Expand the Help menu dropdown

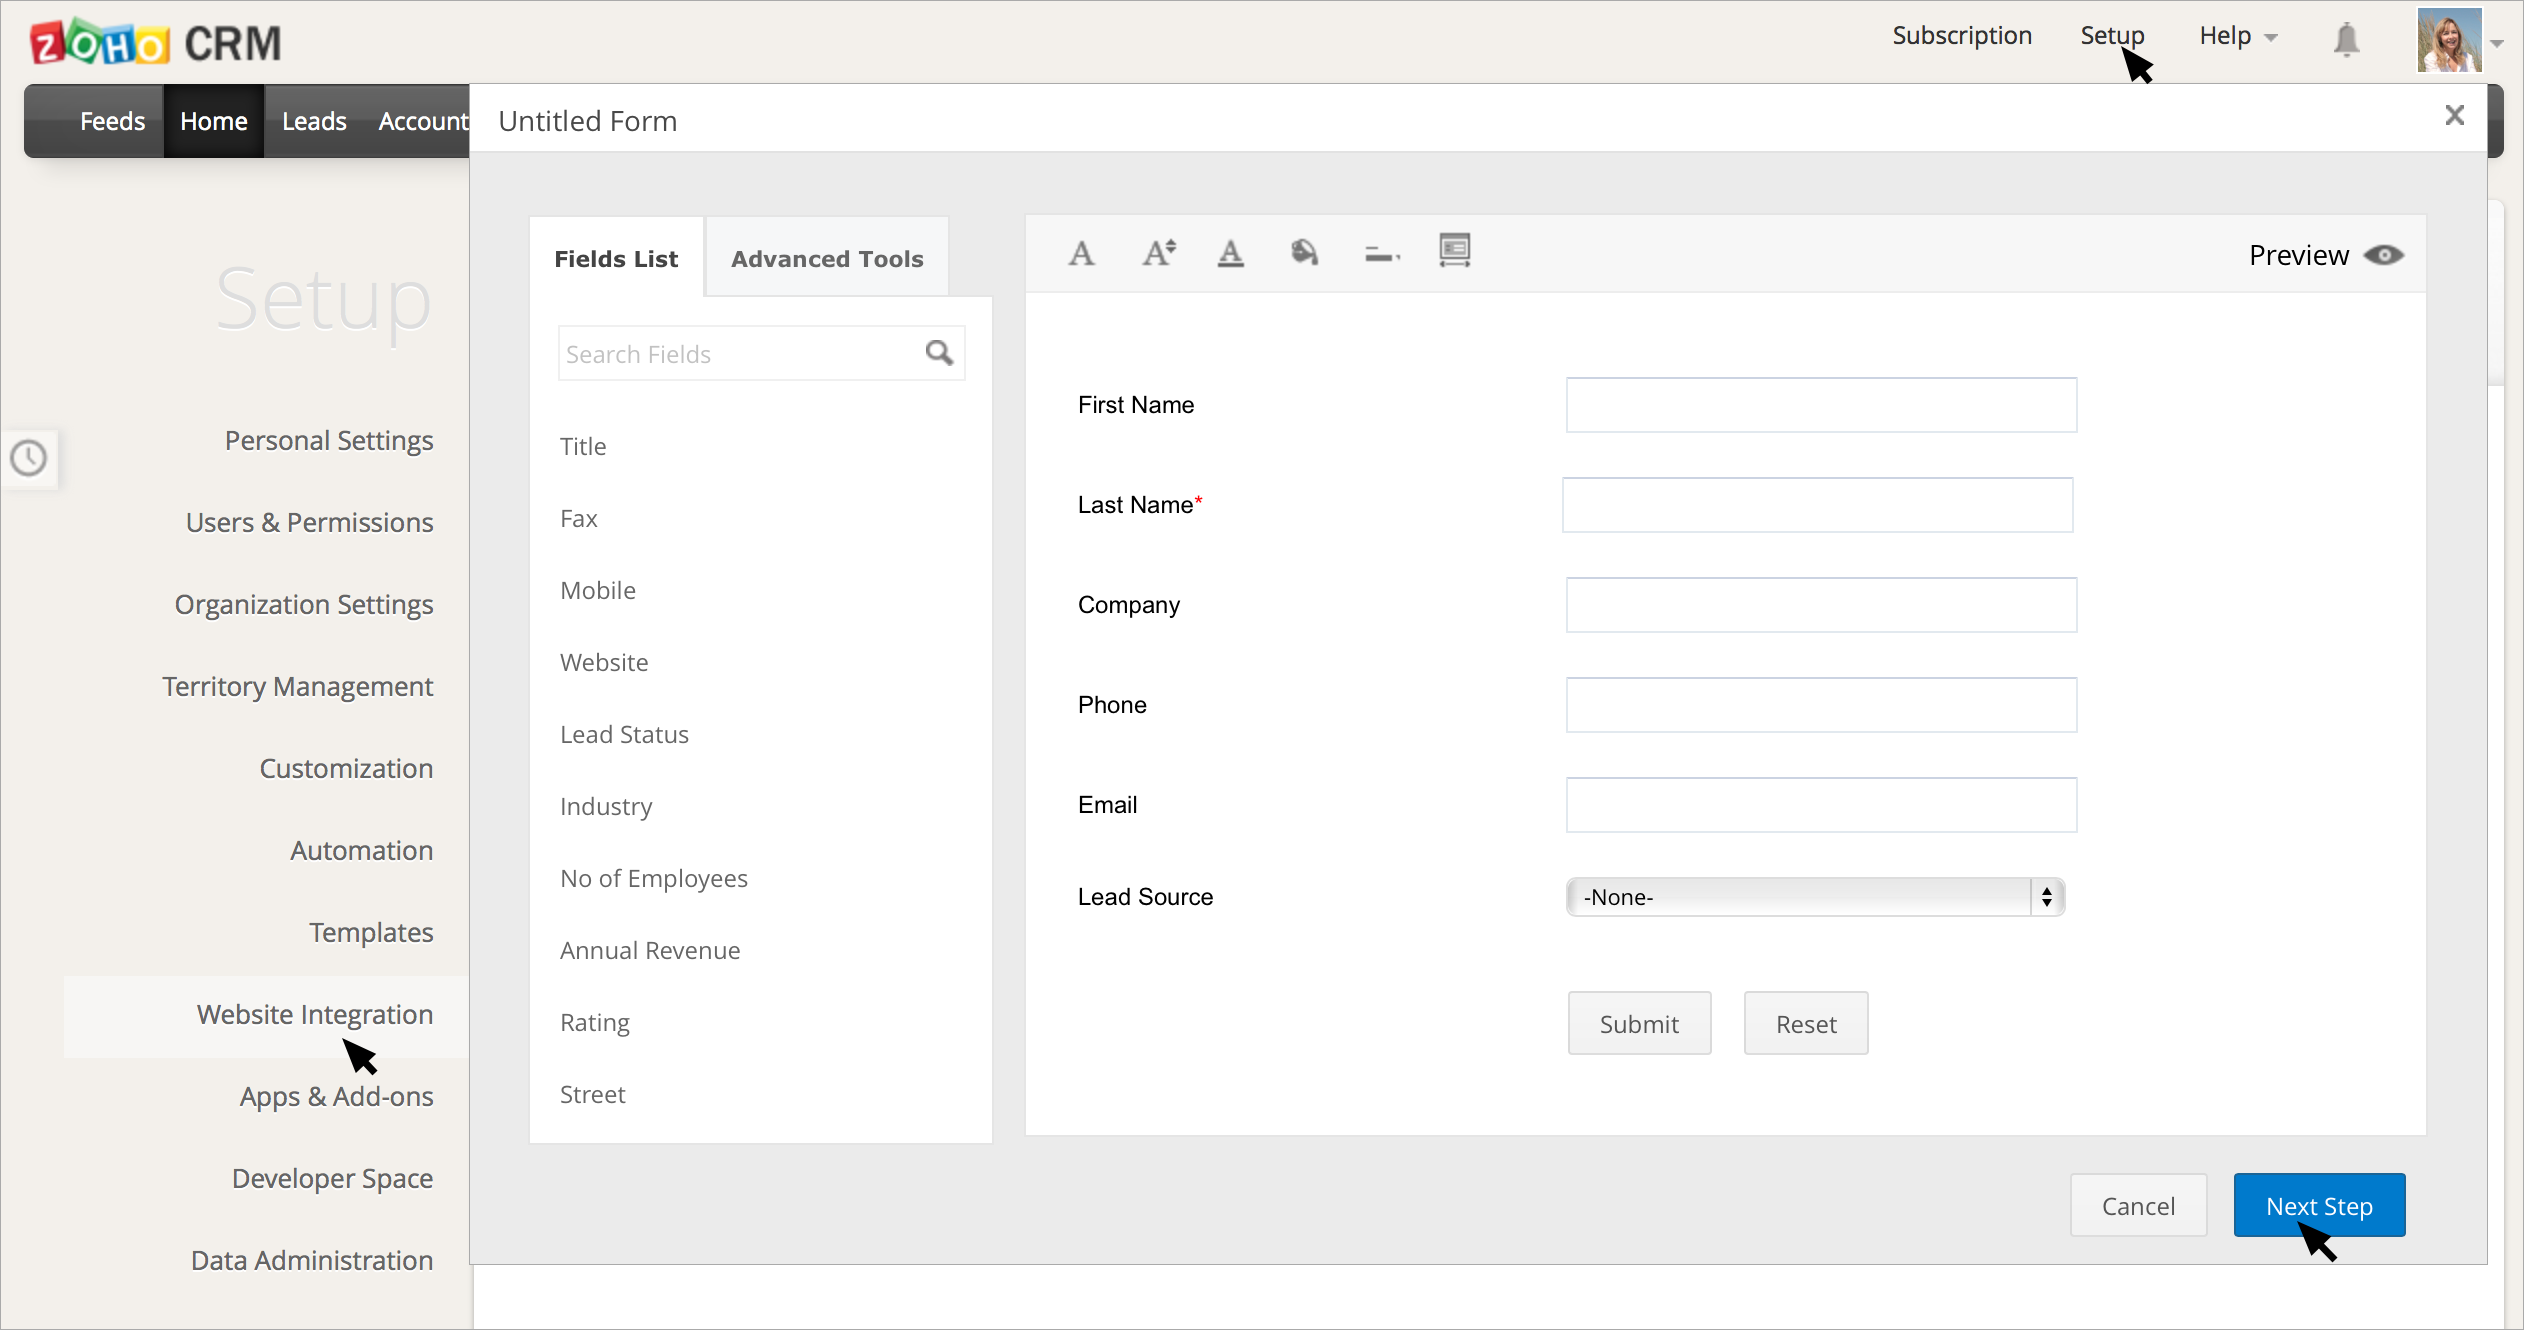pyautogui.click(x=2237, y=36)
